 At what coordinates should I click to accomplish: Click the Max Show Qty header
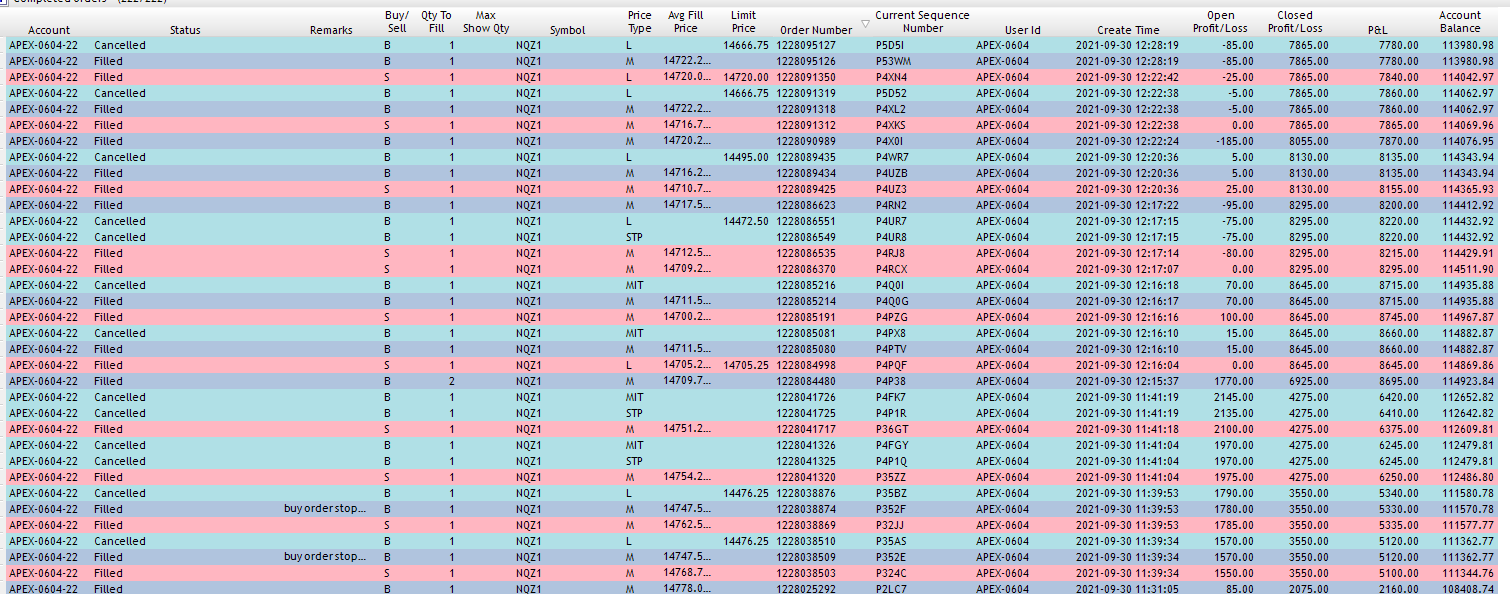coord(486,22)
